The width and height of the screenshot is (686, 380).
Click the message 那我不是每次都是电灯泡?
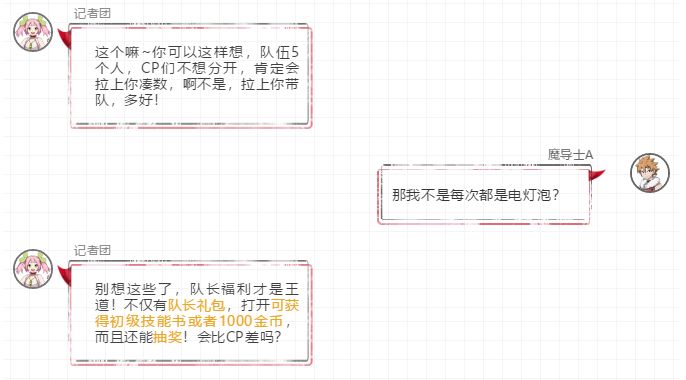click(x=484, y=195)
